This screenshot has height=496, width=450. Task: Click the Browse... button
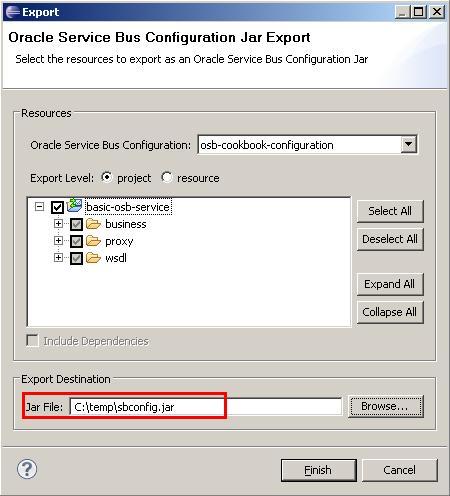pyautogui.click(x=386, y=406)
